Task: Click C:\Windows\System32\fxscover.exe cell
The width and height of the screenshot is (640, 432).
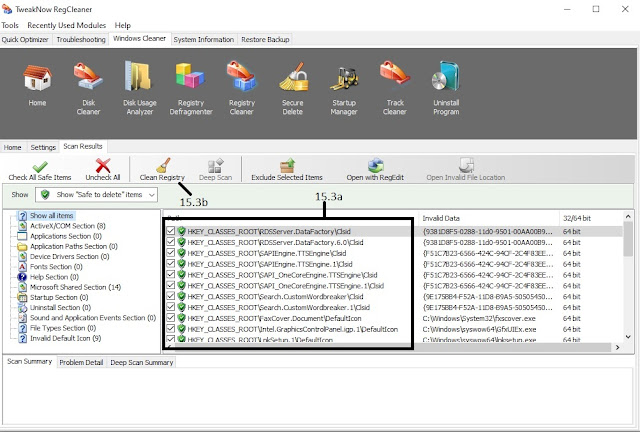Action: [x=479, y=318]
